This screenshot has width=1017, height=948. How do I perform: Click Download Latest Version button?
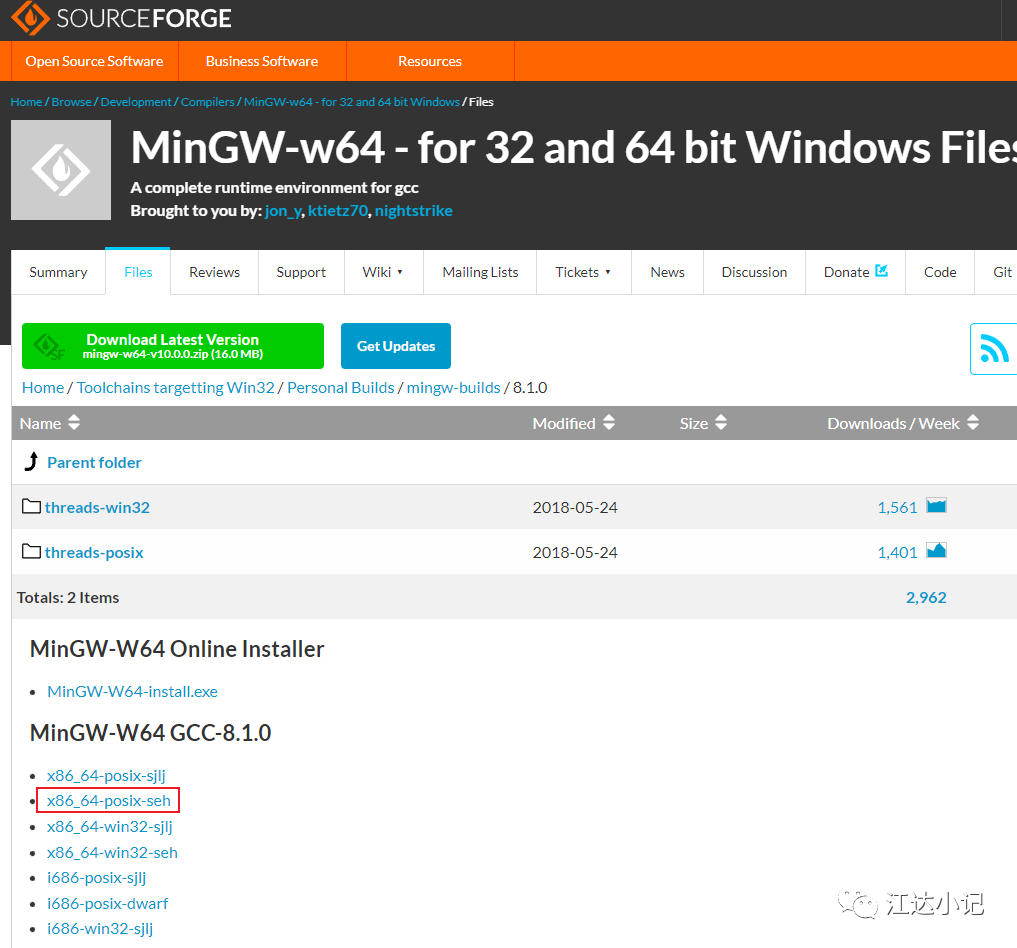pyautogui.click(x=173, y=346)
